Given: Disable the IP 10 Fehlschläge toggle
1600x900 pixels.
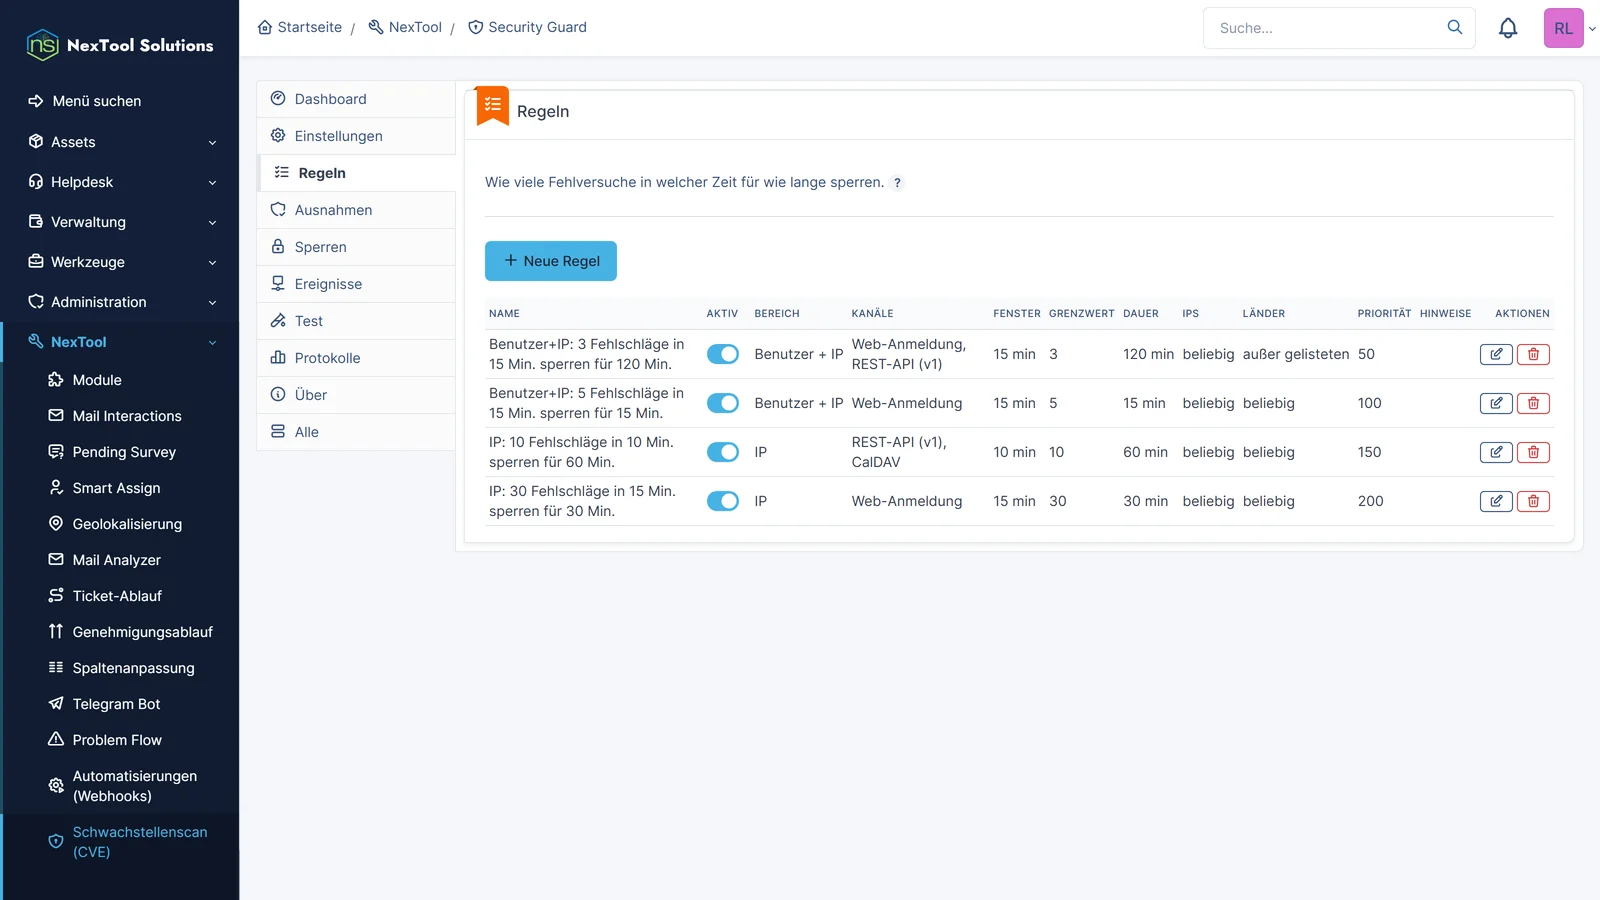Looking at the screenshot, I should (723, 452).
